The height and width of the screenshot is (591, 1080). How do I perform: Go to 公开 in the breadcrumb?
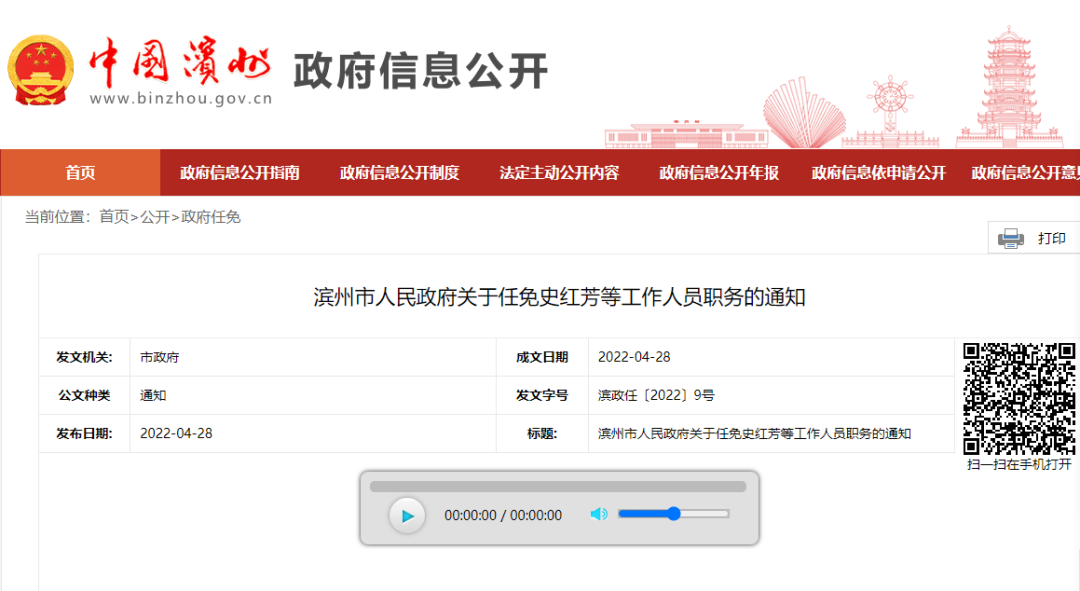coord(155,217)
